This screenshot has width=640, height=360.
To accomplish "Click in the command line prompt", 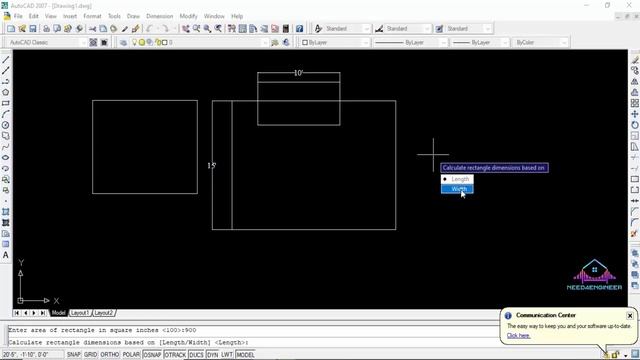I will point(253,342).
